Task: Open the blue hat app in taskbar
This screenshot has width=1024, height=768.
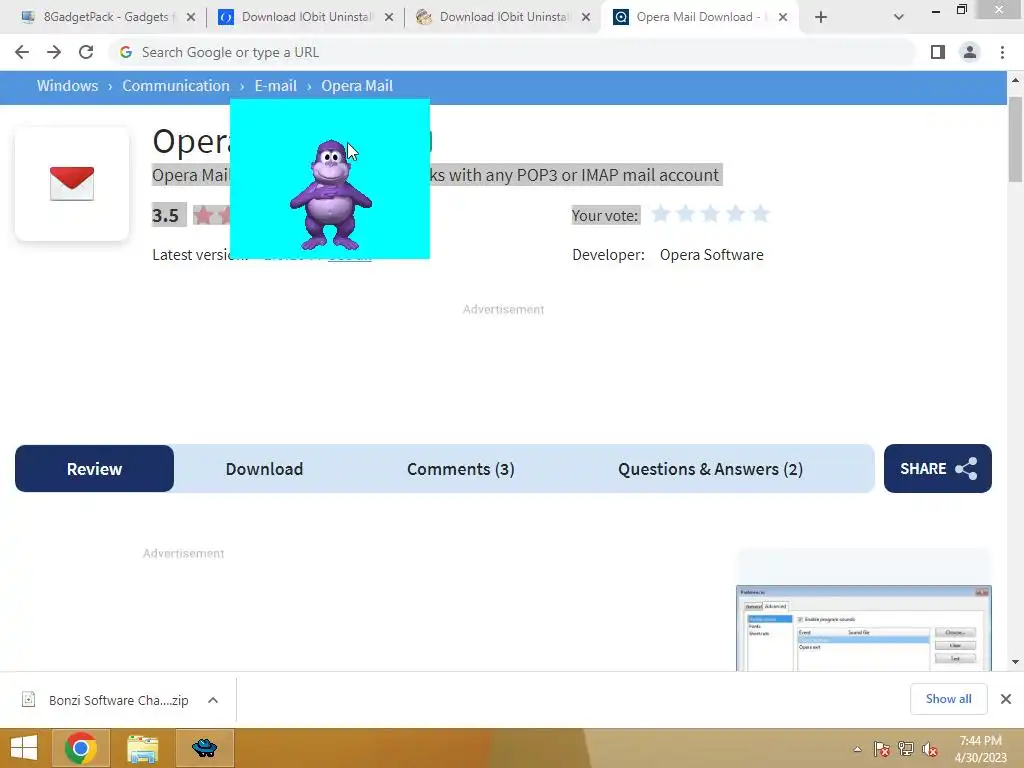Action: [204, 748]
